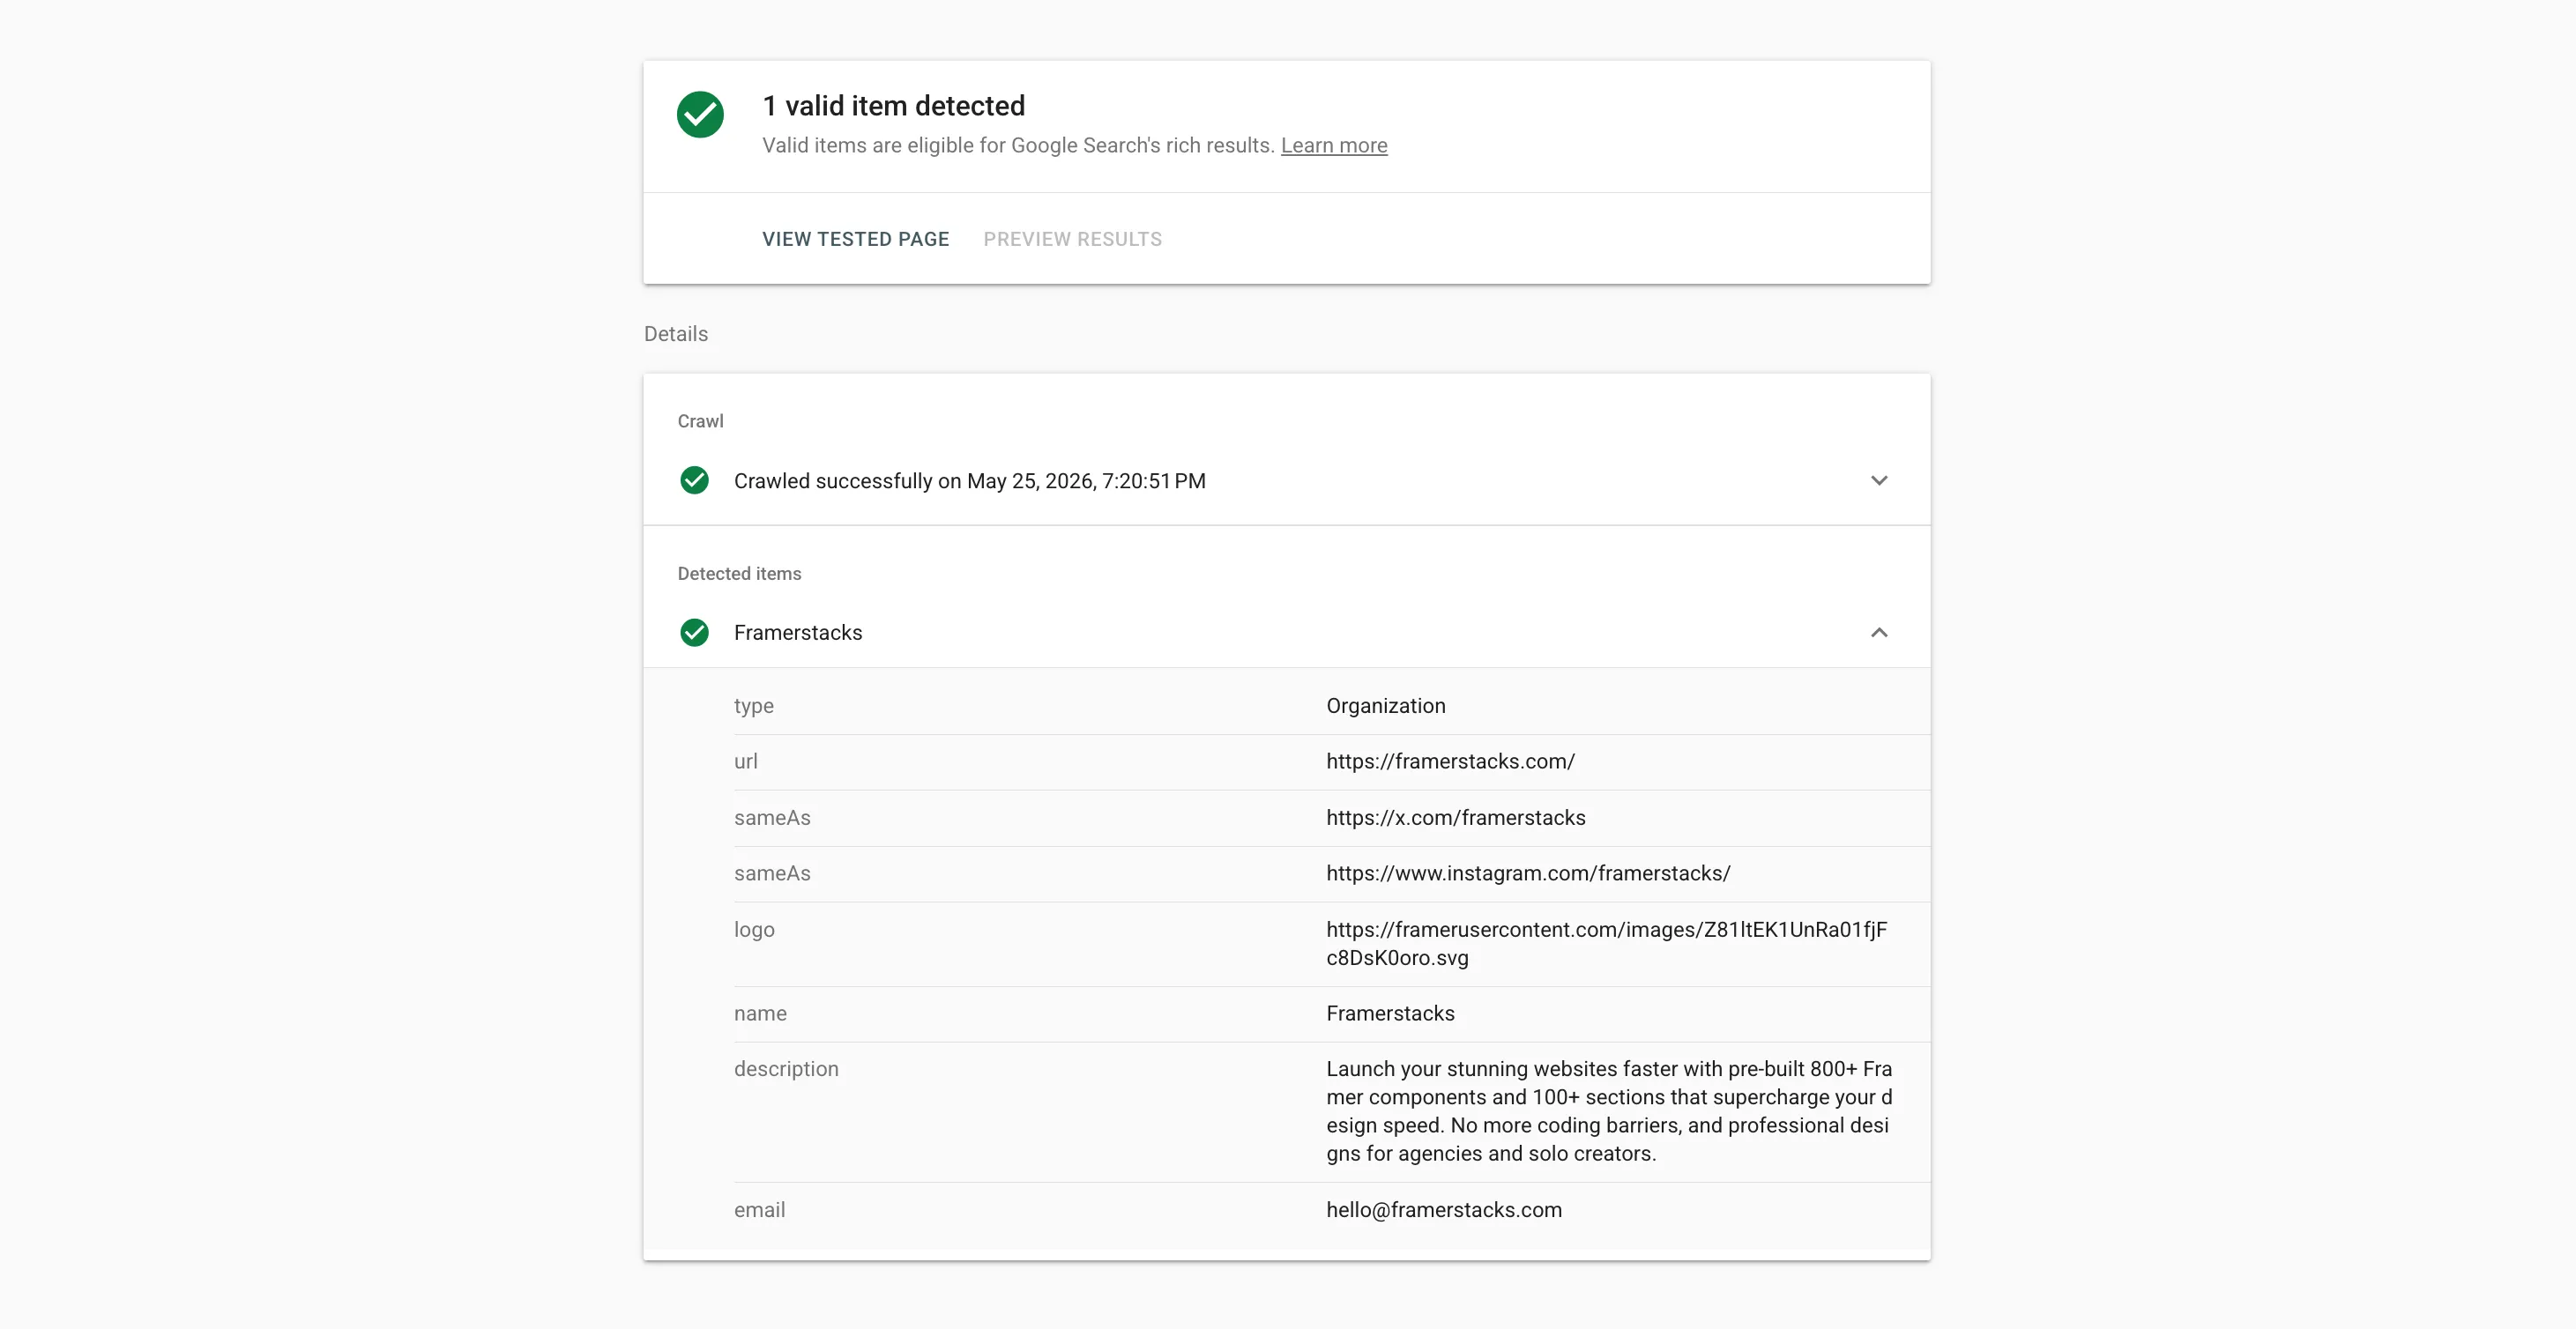Click the green checkmark beside Framerstacks item
This screenshot has height=1329, width=2576.
[x=694, y=633]
